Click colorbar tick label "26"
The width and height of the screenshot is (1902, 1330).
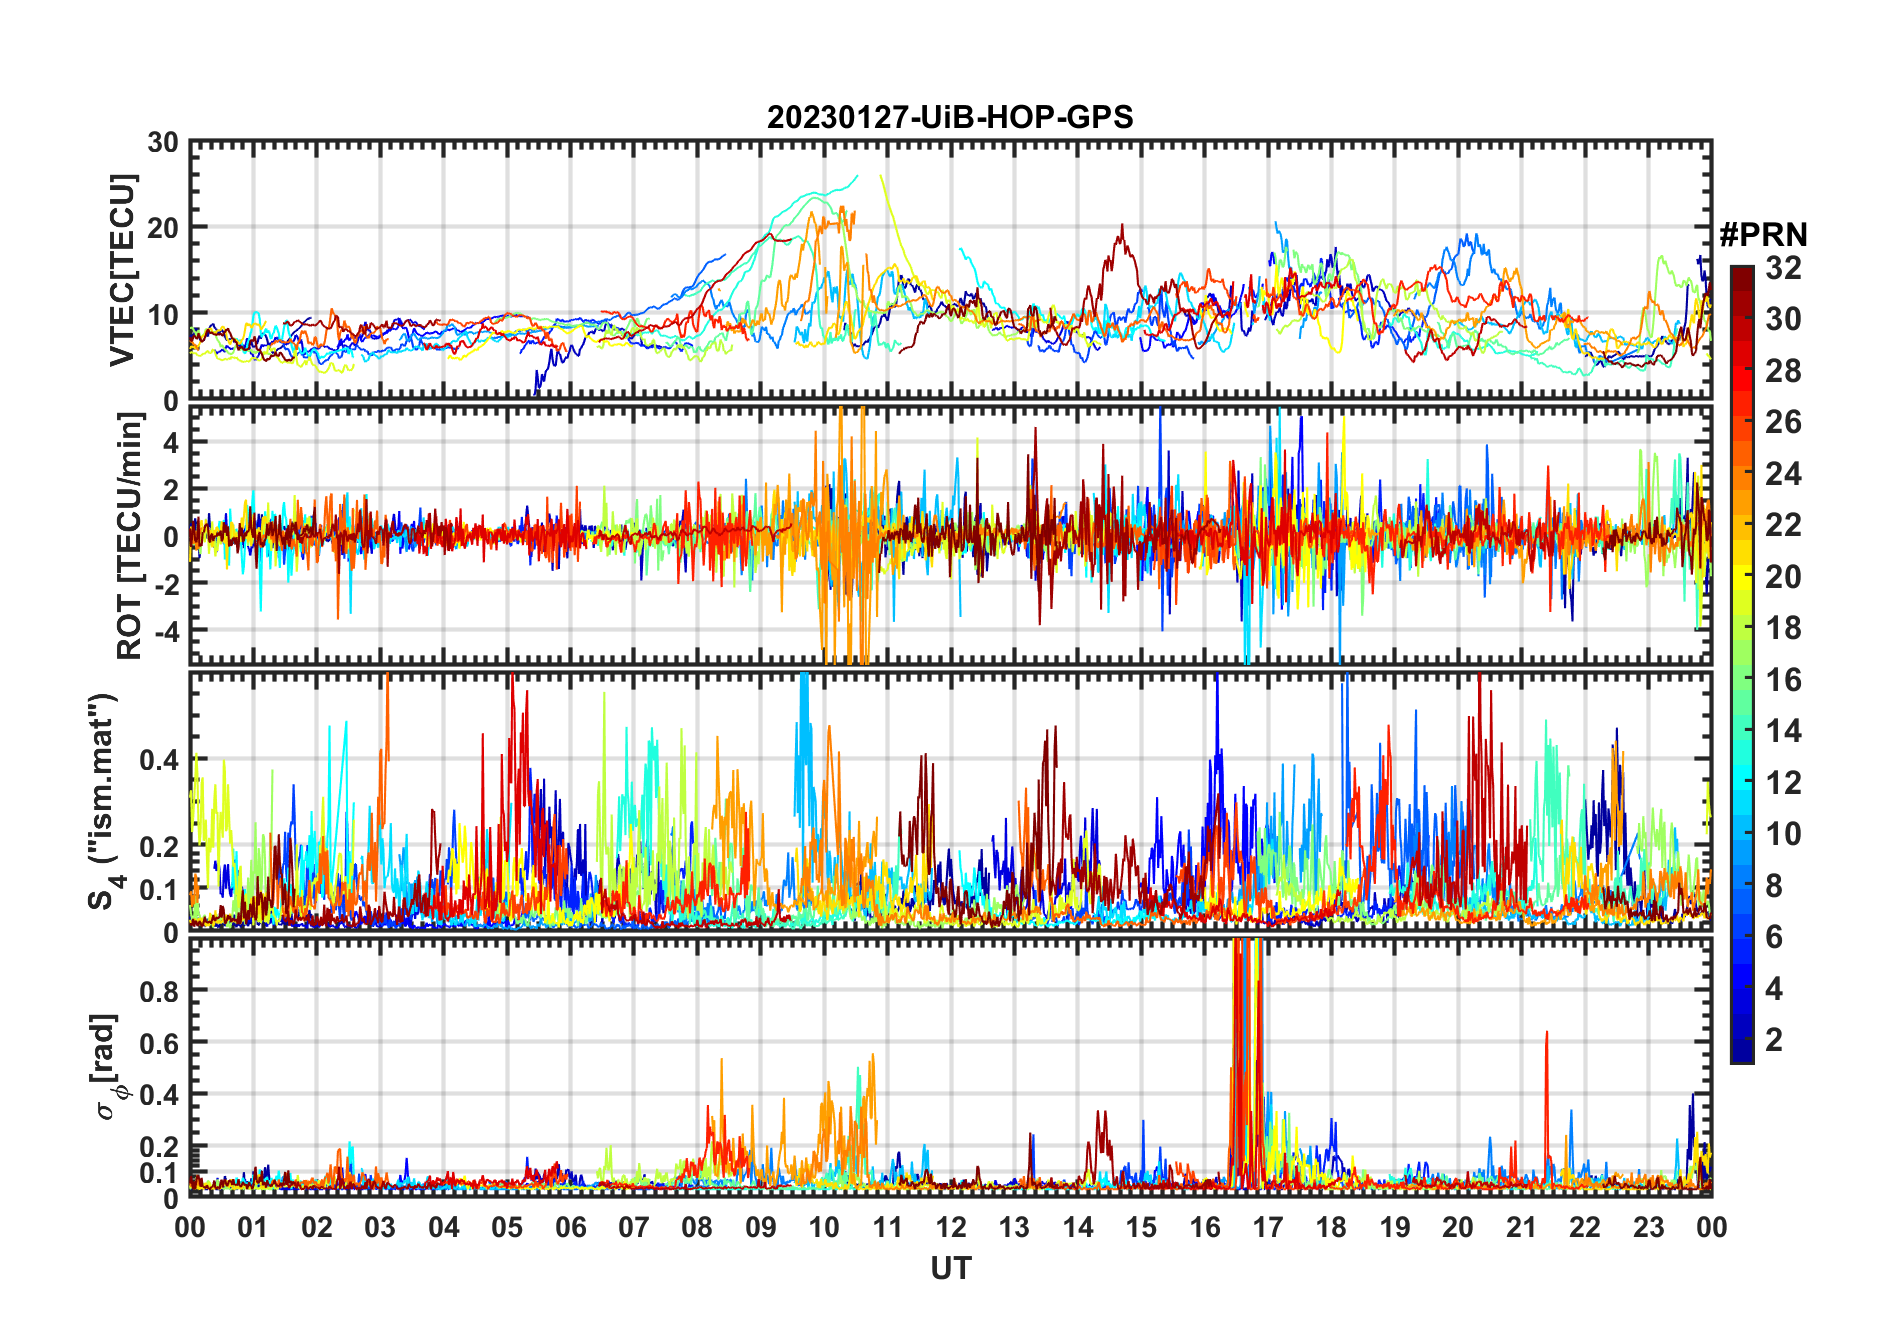[x=1783, y=422]
